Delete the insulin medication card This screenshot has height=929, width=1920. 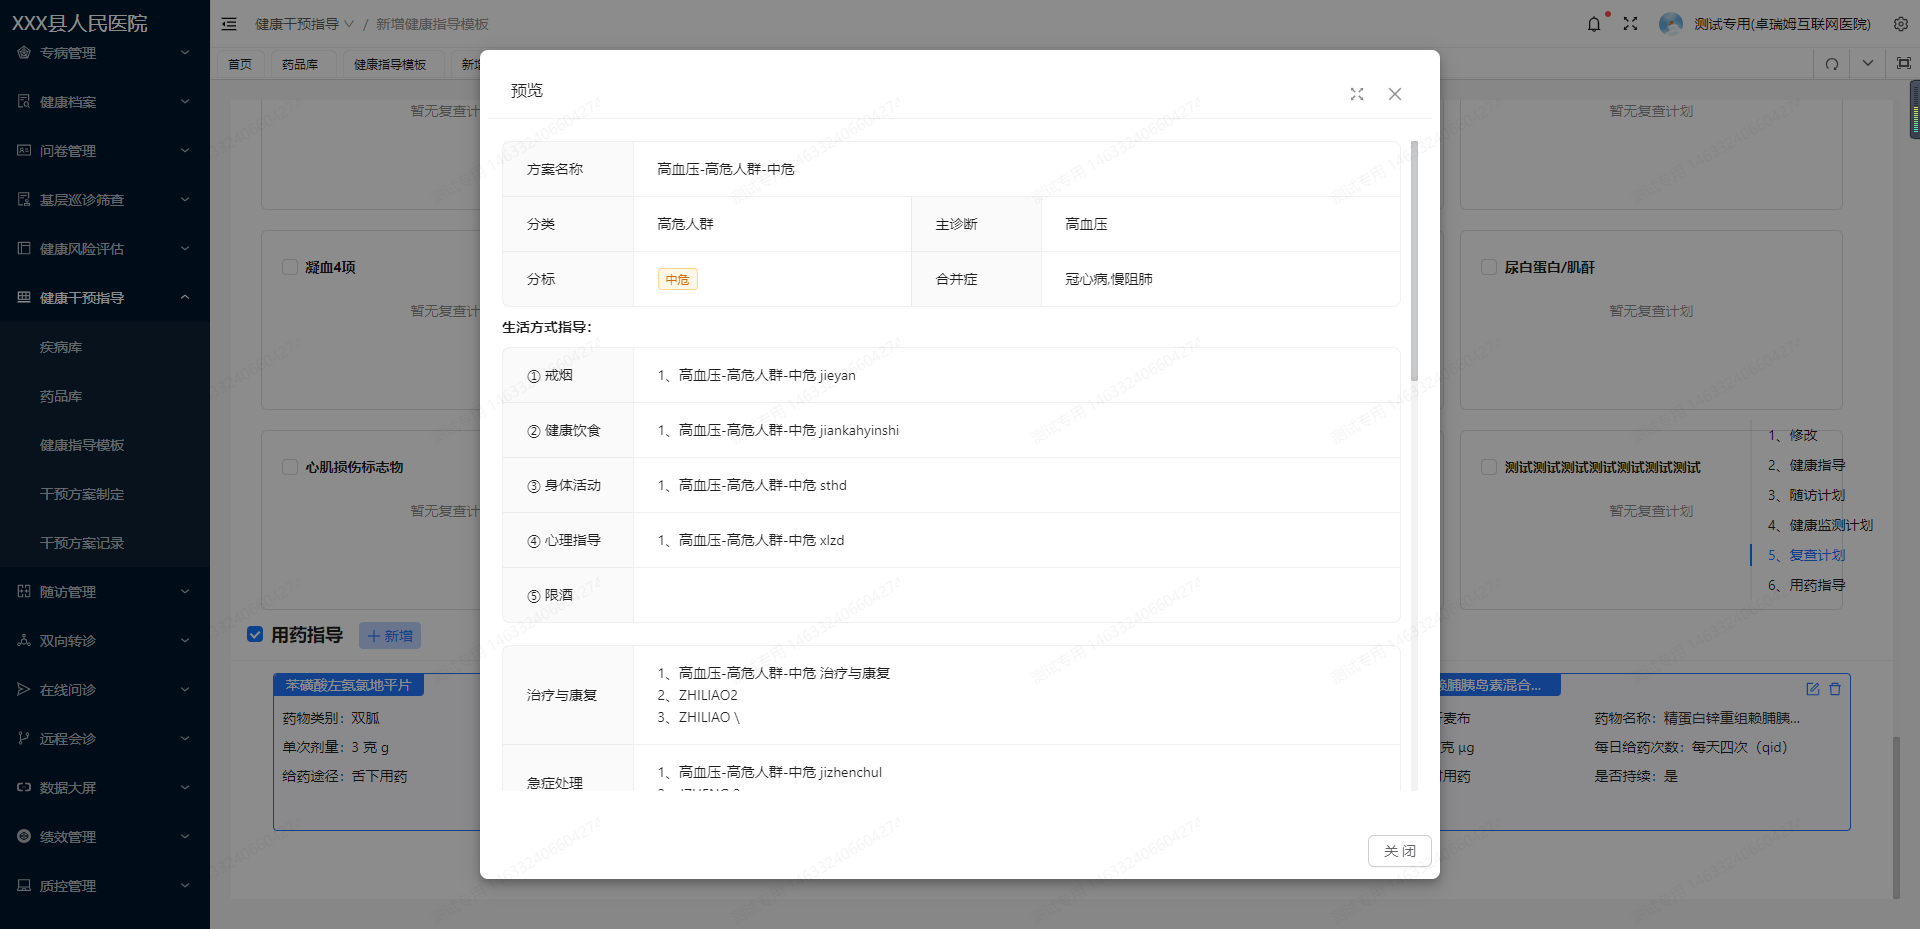click(x=1835, y=689)
